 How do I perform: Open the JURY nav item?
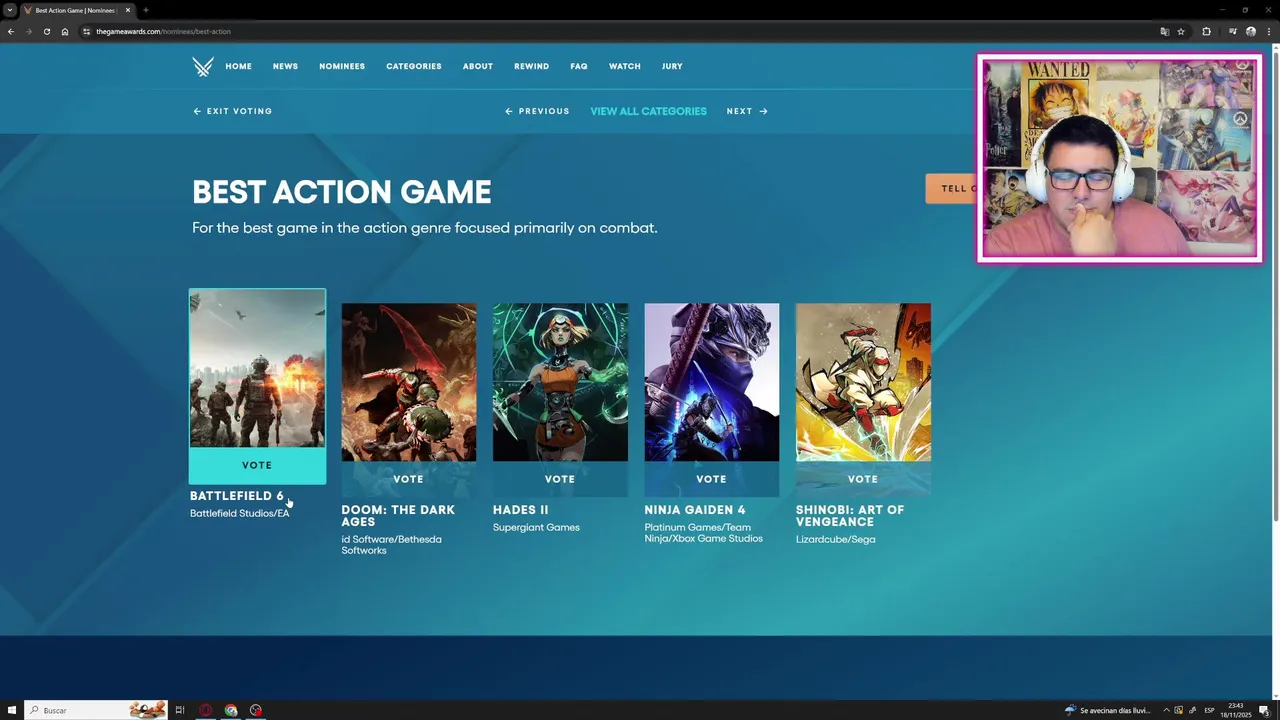pos(672,67)
